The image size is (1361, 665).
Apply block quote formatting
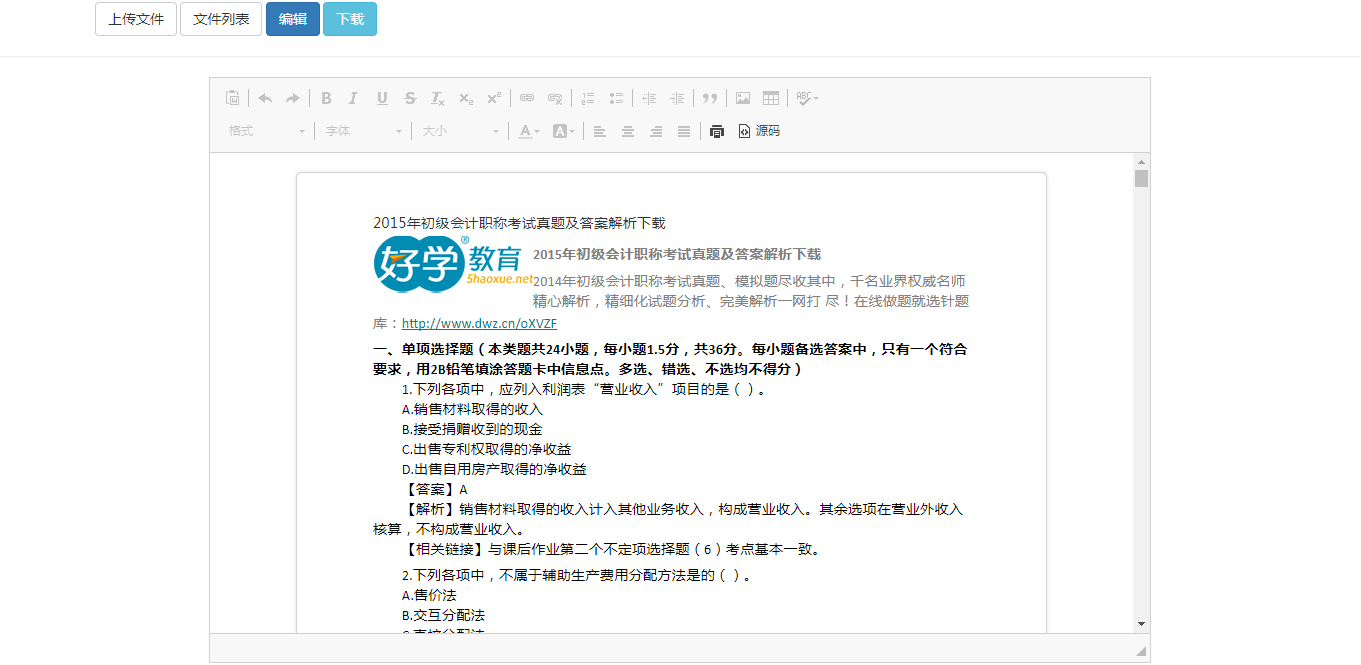710,98
